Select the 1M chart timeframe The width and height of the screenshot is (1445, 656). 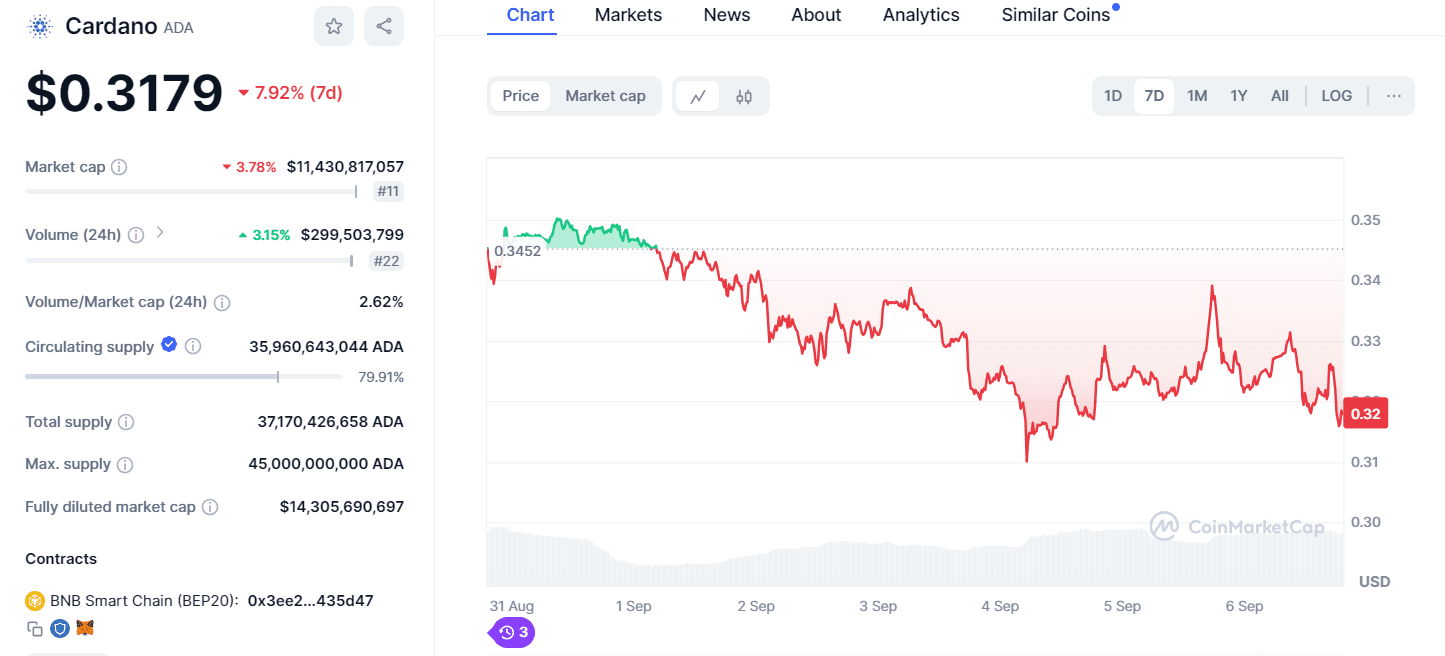[x=1197, y=95]
